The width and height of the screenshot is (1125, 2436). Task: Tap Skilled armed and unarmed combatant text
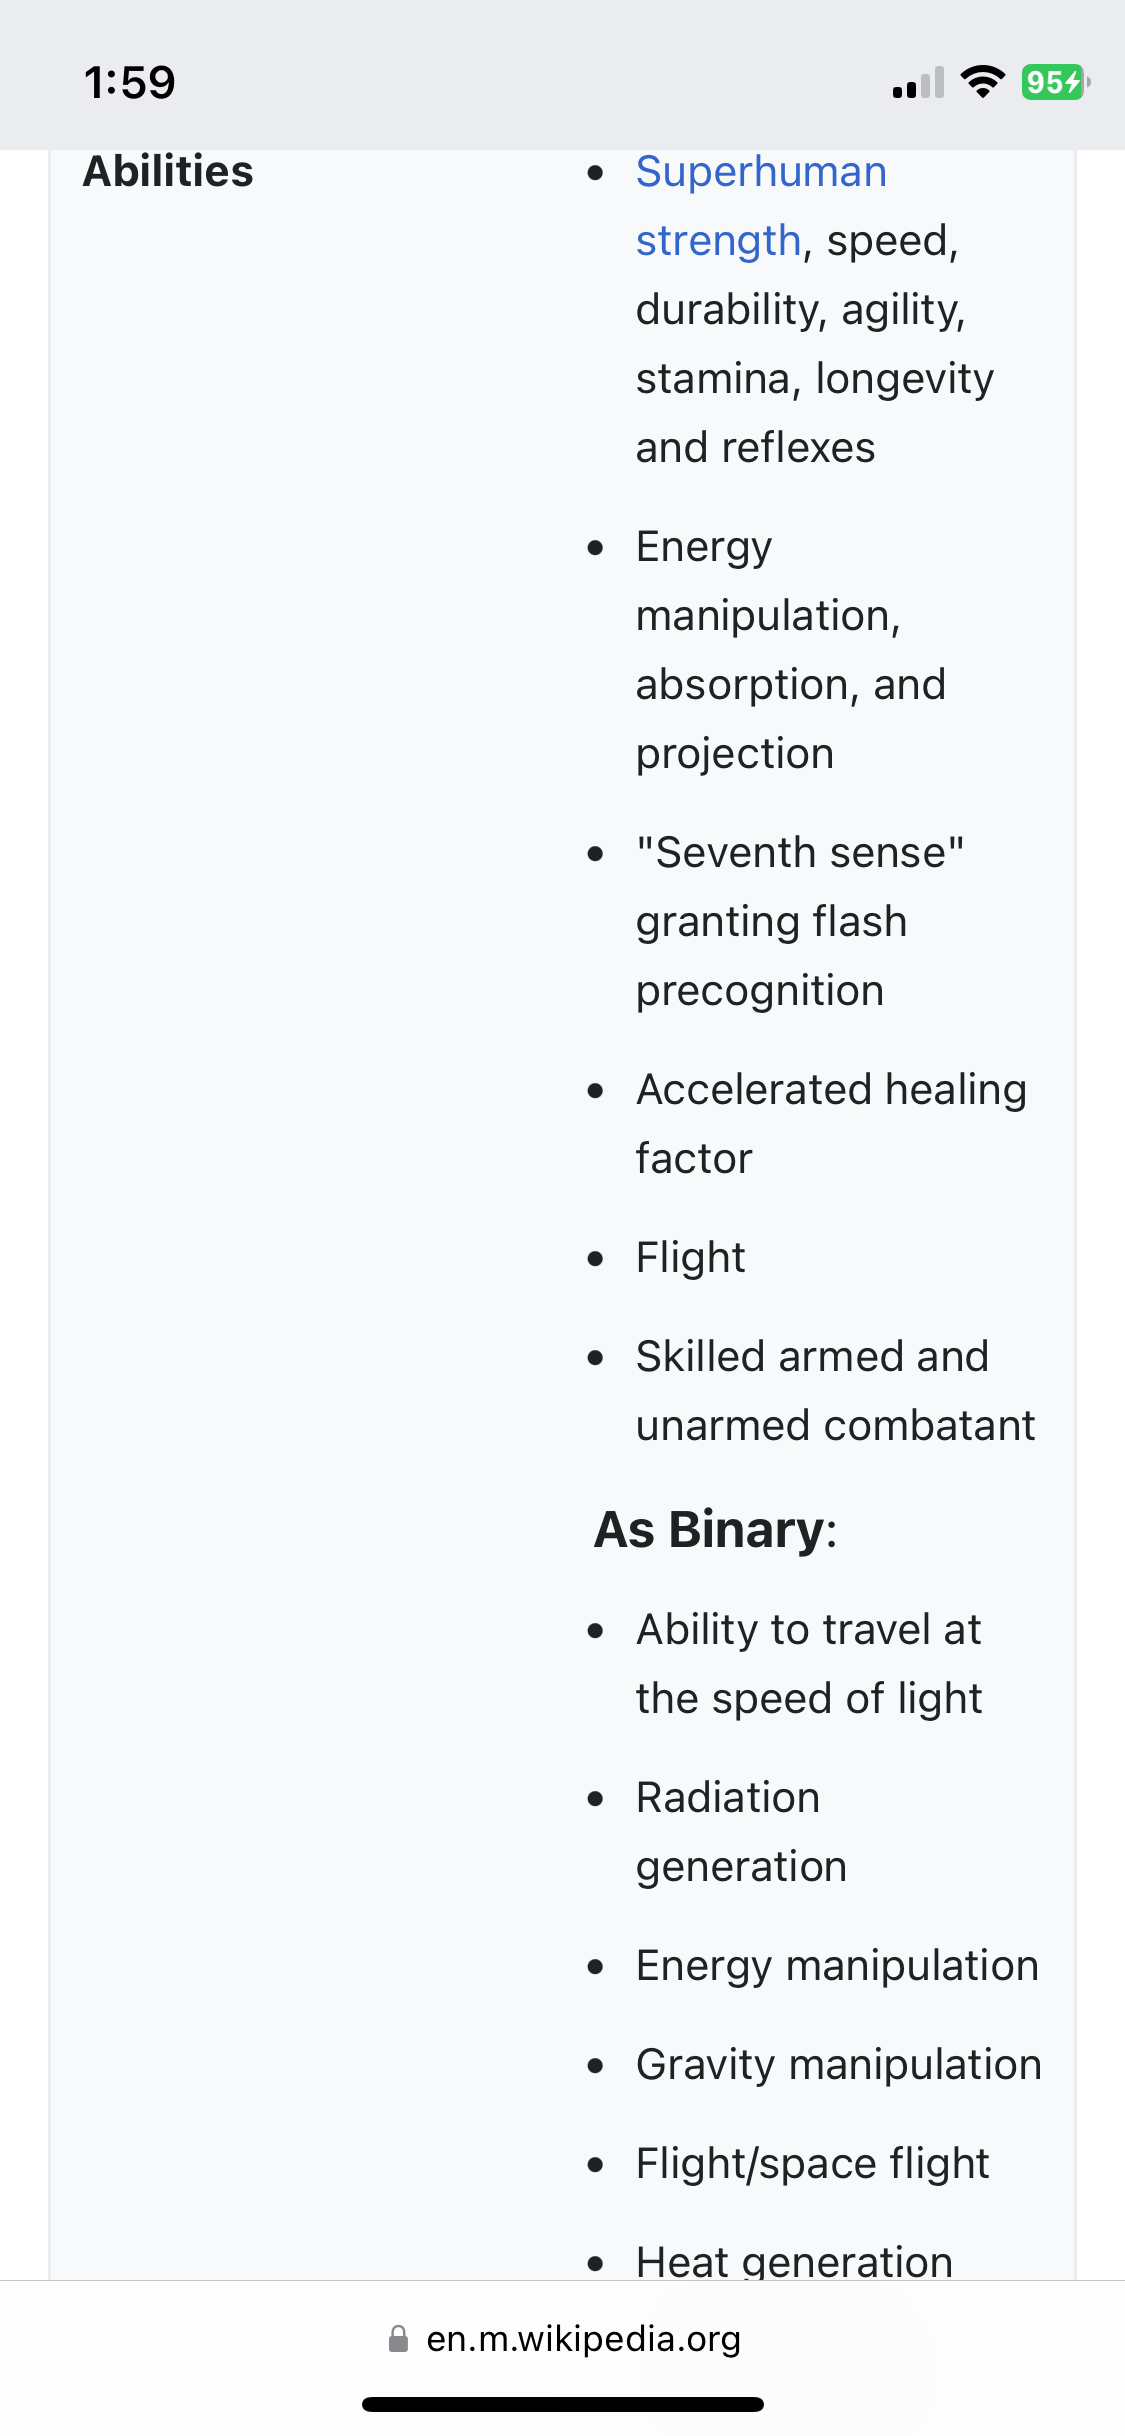coord(835,1391)
